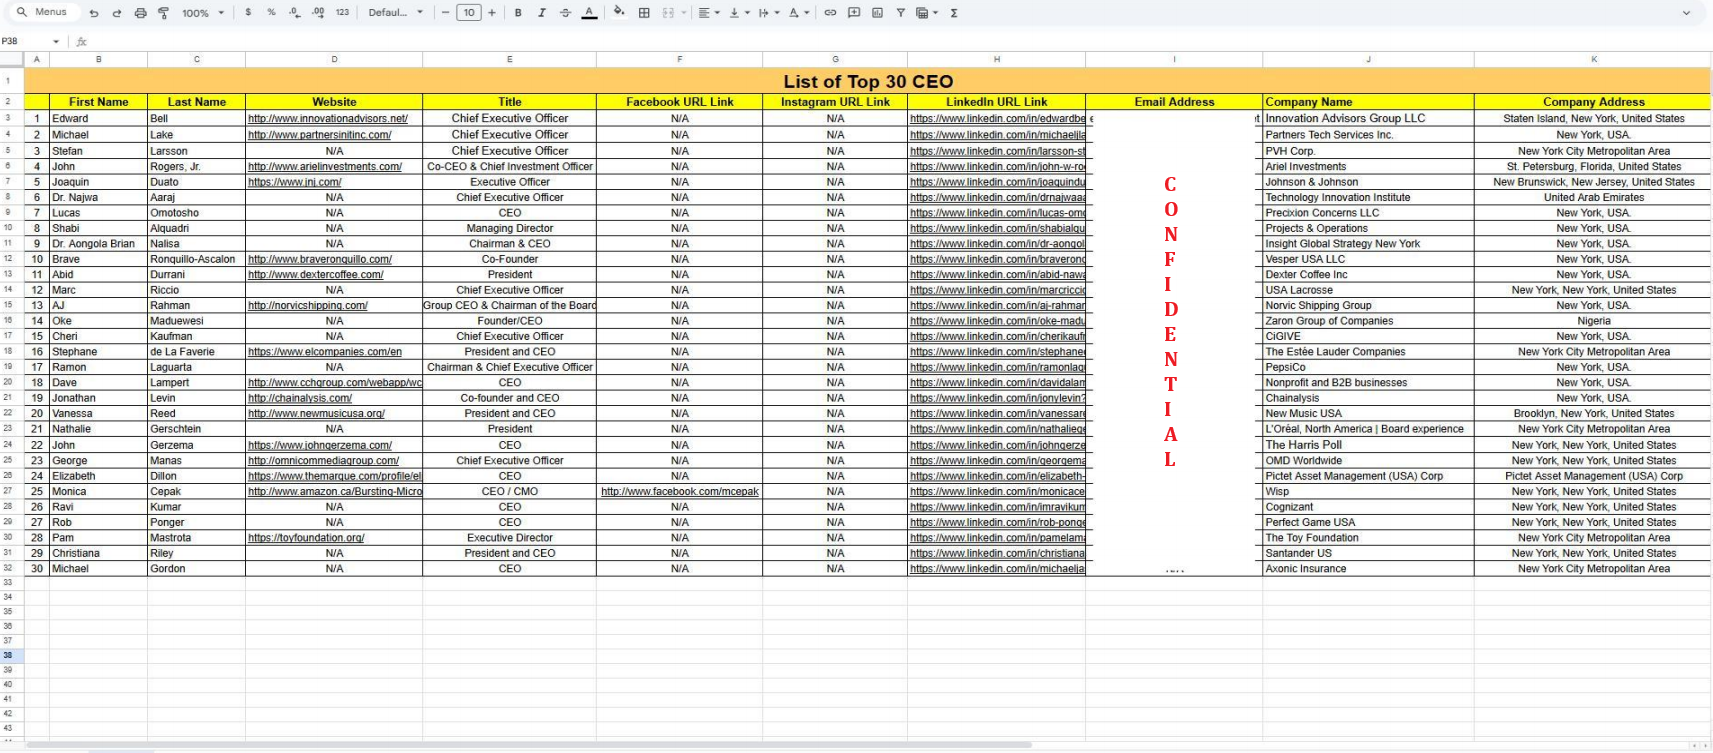Click the Undo arrow icon
This screenshot has height=753, width=1713.
(x=94, y=13)
